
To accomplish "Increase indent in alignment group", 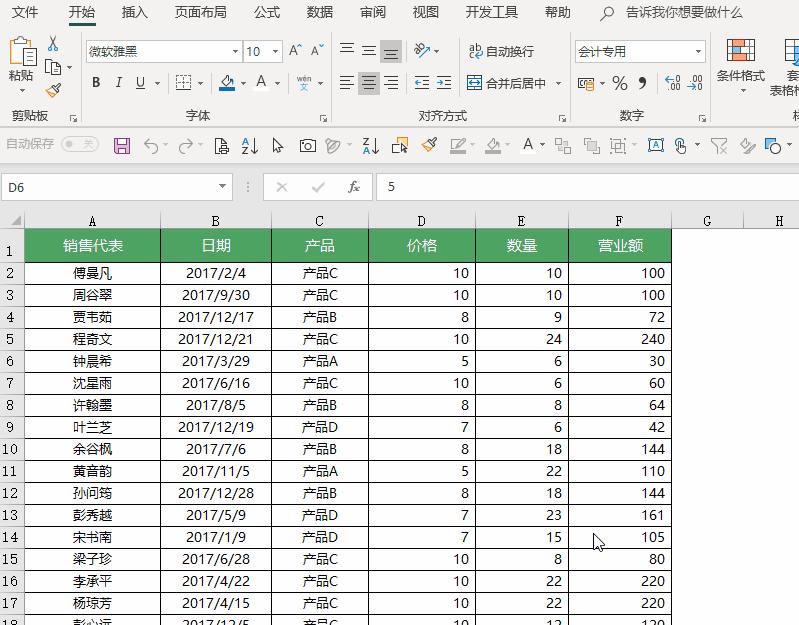I will pyautogui.click(x=444, y=83).
